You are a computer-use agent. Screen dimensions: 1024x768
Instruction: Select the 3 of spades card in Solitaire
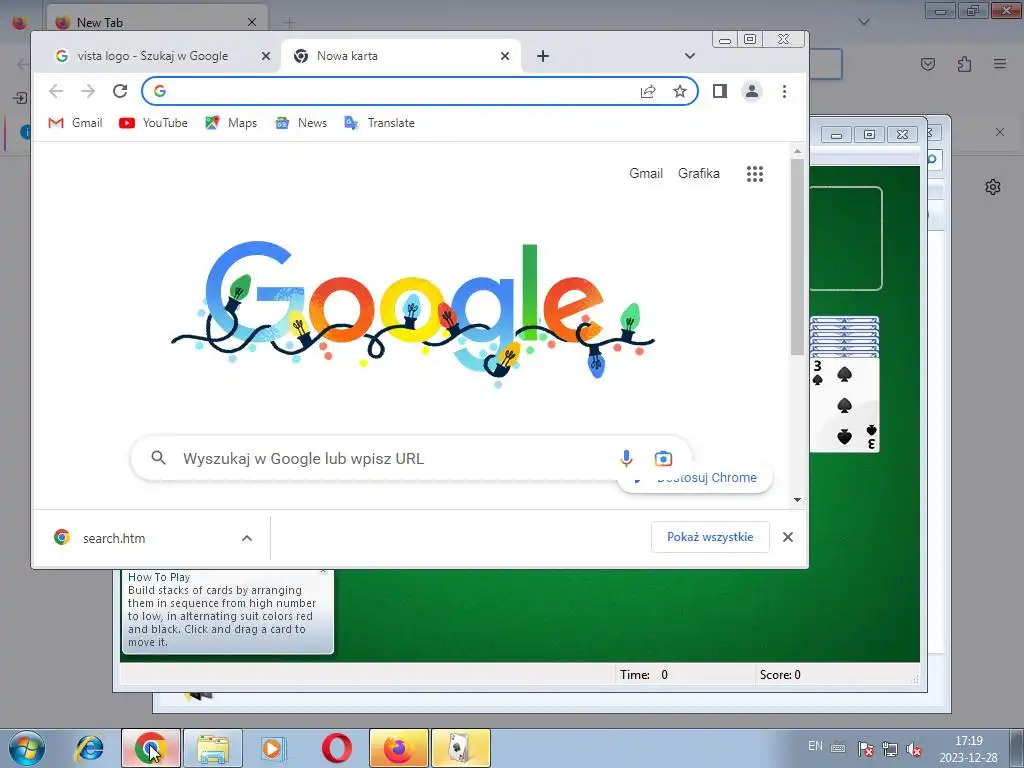[844, 404]
